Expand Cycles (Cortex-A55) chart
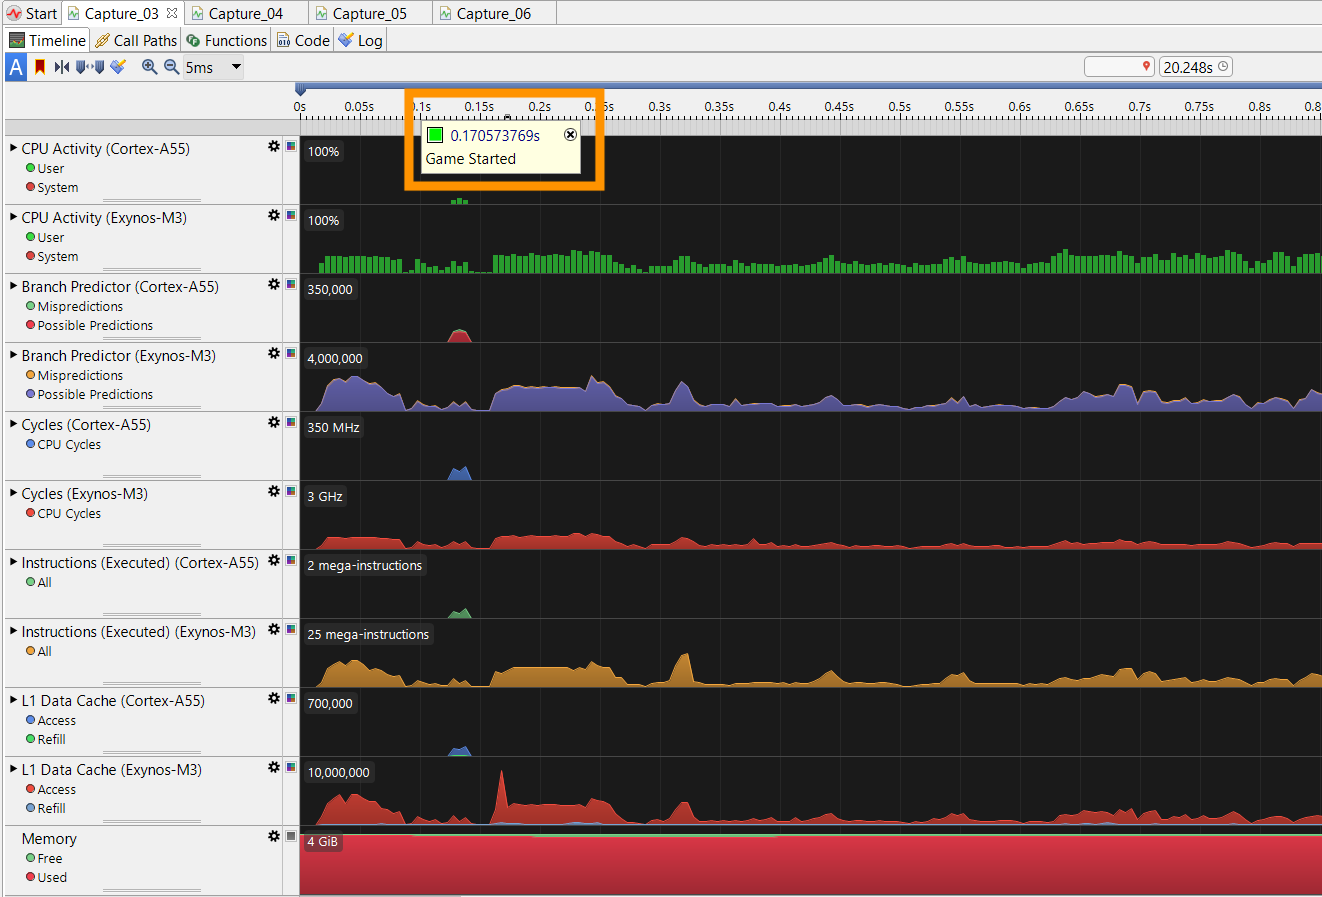Viewport: 1322px width, 897px height. pos(14,424)
